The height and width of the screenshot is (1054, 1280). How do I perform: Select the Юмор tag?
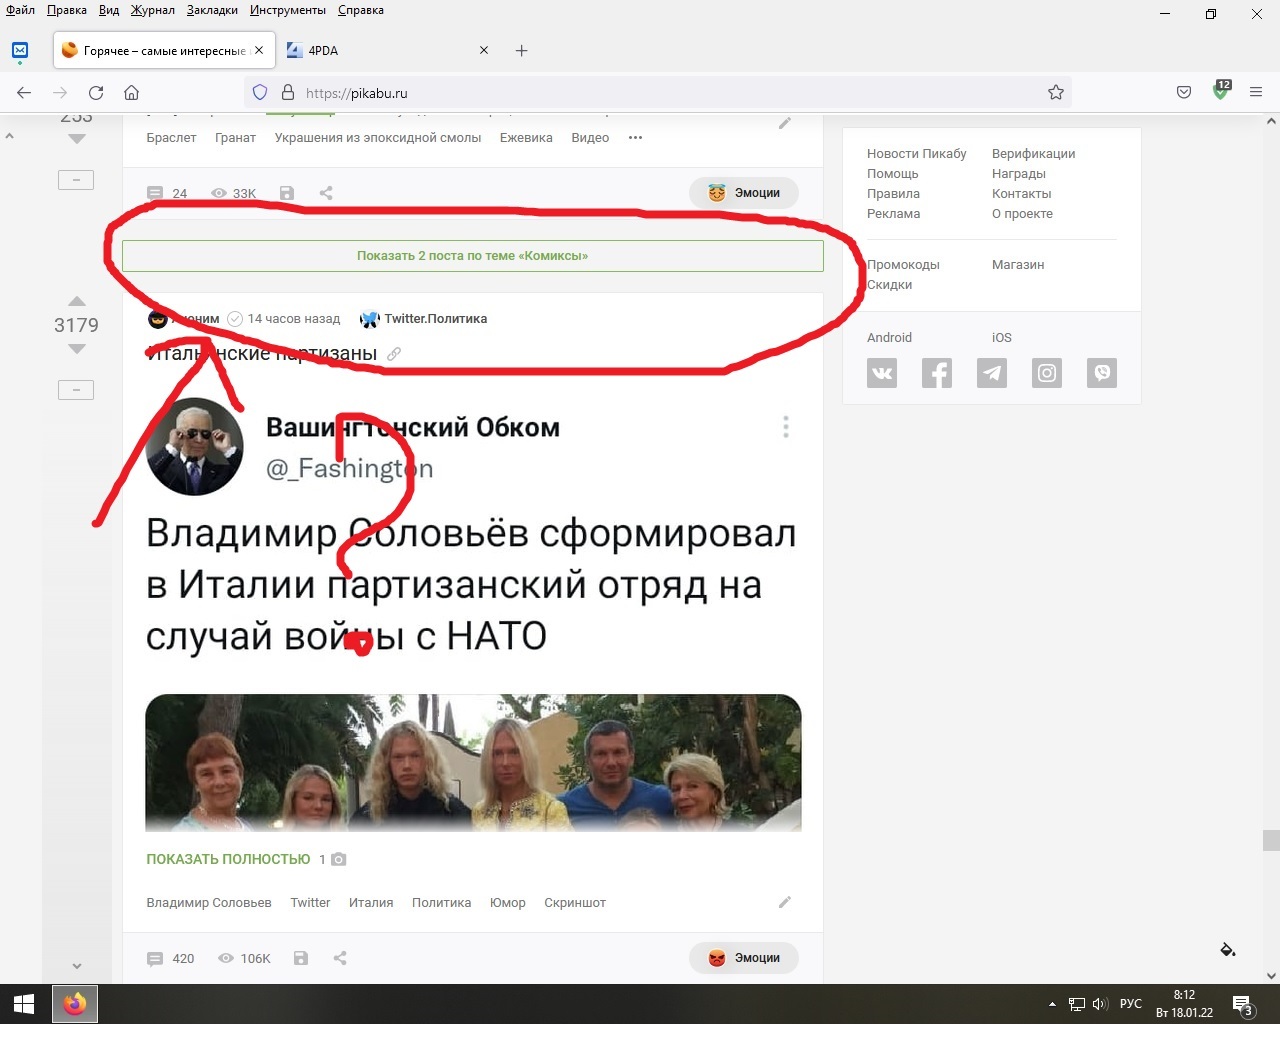click(508, 903)
